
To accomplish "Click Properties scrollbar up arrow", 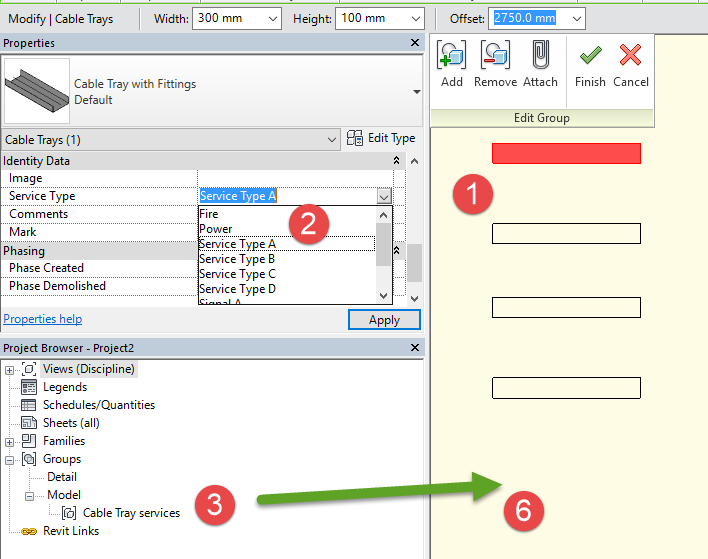I will 415,161.
